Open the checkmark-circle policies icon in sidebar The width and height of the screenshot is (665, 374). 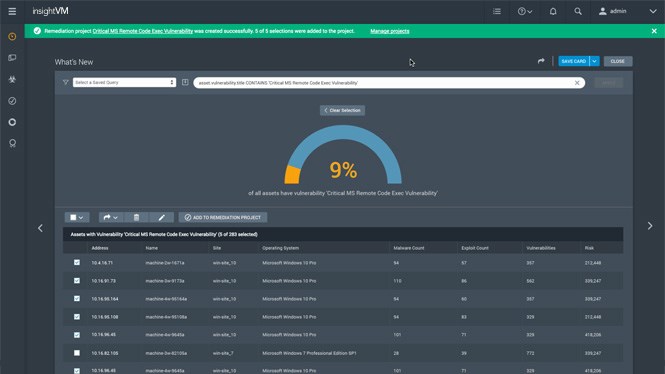(12, 100)
